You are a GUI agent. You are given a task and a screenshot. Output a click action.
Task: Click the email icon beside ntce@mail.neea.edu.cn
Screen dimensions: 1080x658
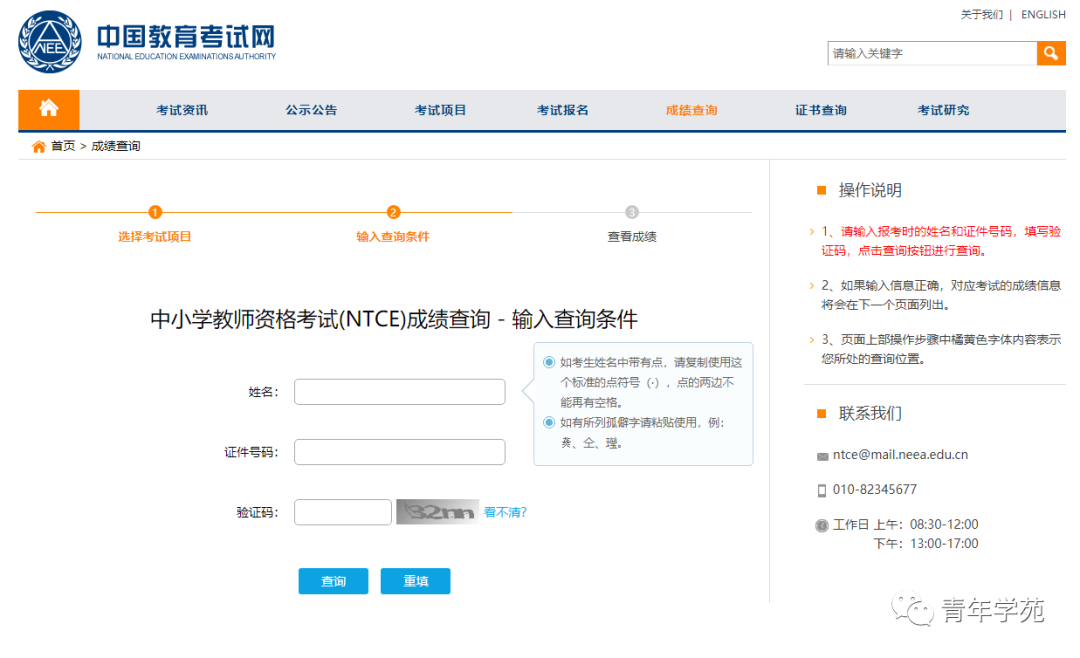point(825,455)
